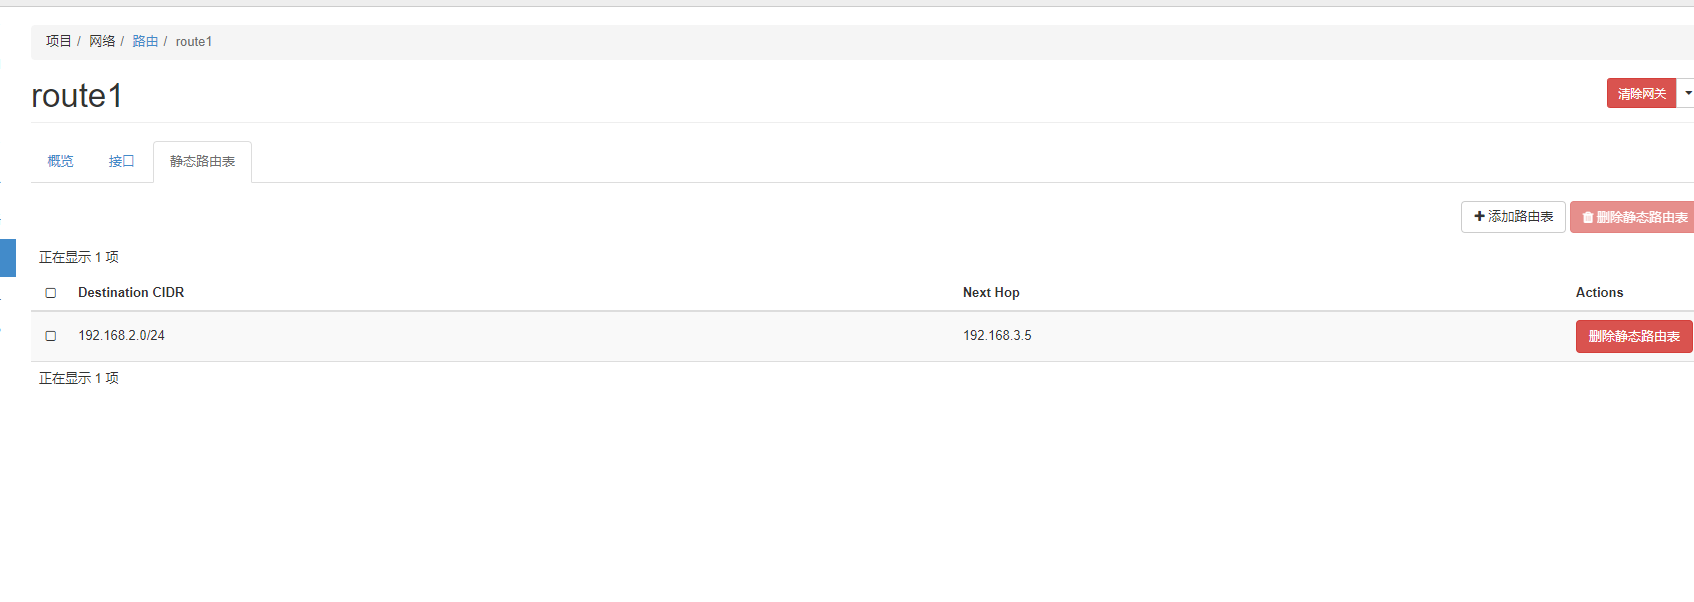The height and width of the screenshot is (602, 1694).
Task: Click the Actions column header
Action: click(1599, 293)
